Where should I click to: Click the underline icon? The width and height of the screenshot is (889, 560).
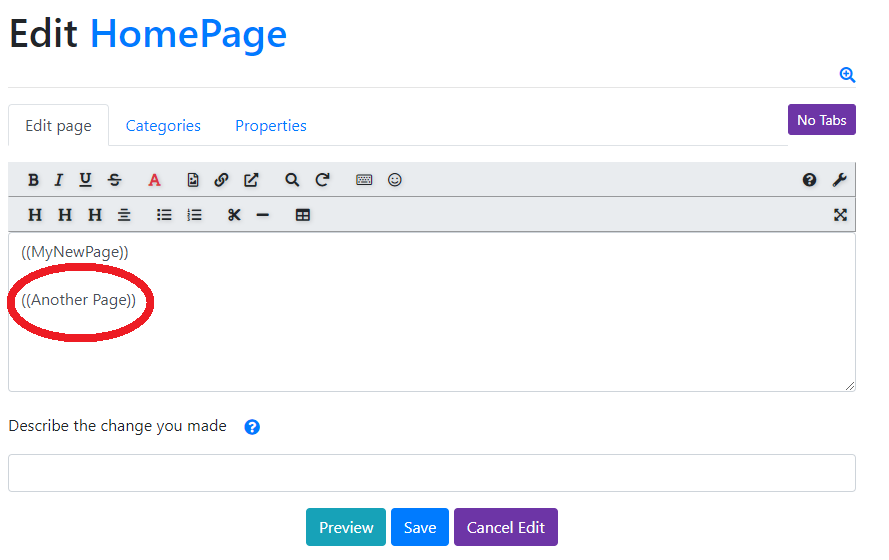pos(86,180)
